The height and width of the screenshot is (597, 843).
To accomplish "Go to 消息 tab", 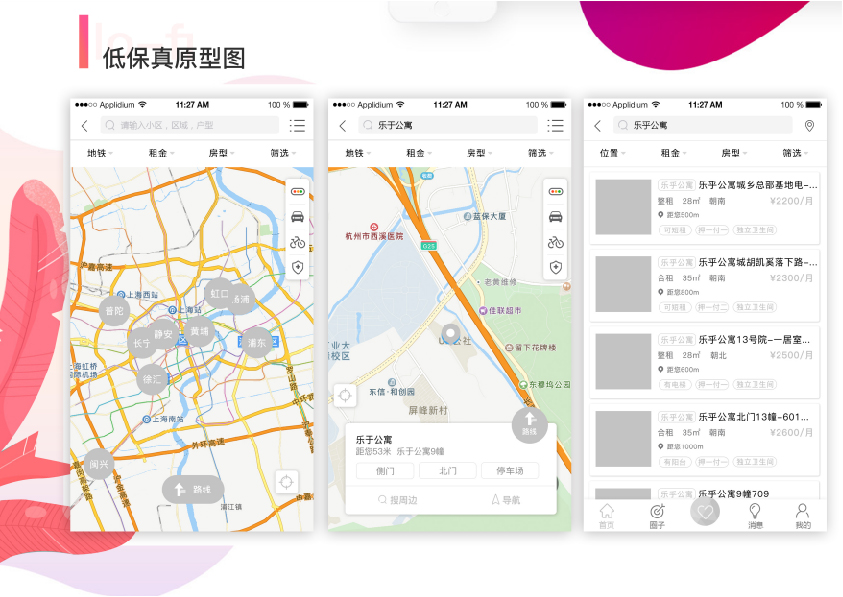I will pos(755,516).
